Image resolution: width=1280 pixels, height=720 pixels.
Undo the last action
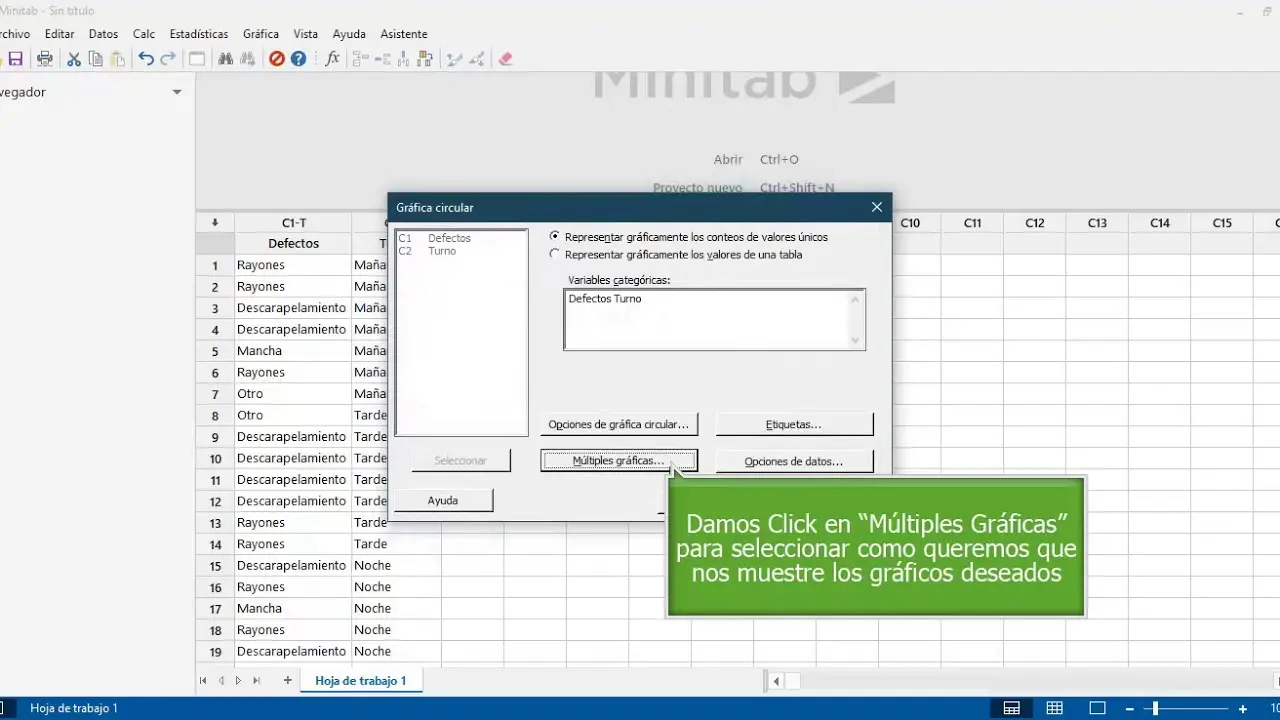pyautogui.click(x=146, y=58)
